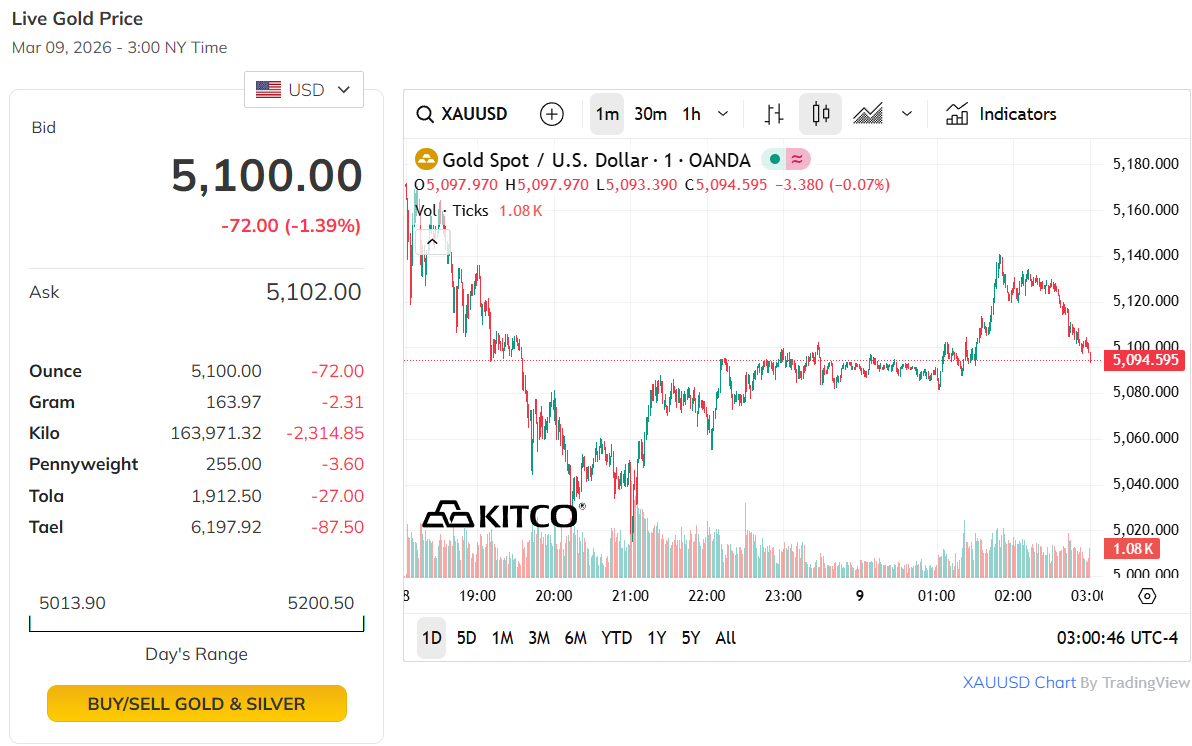Select the 5D date range tab
This screenshot has width=1192, height=746.
click(466, 638)
